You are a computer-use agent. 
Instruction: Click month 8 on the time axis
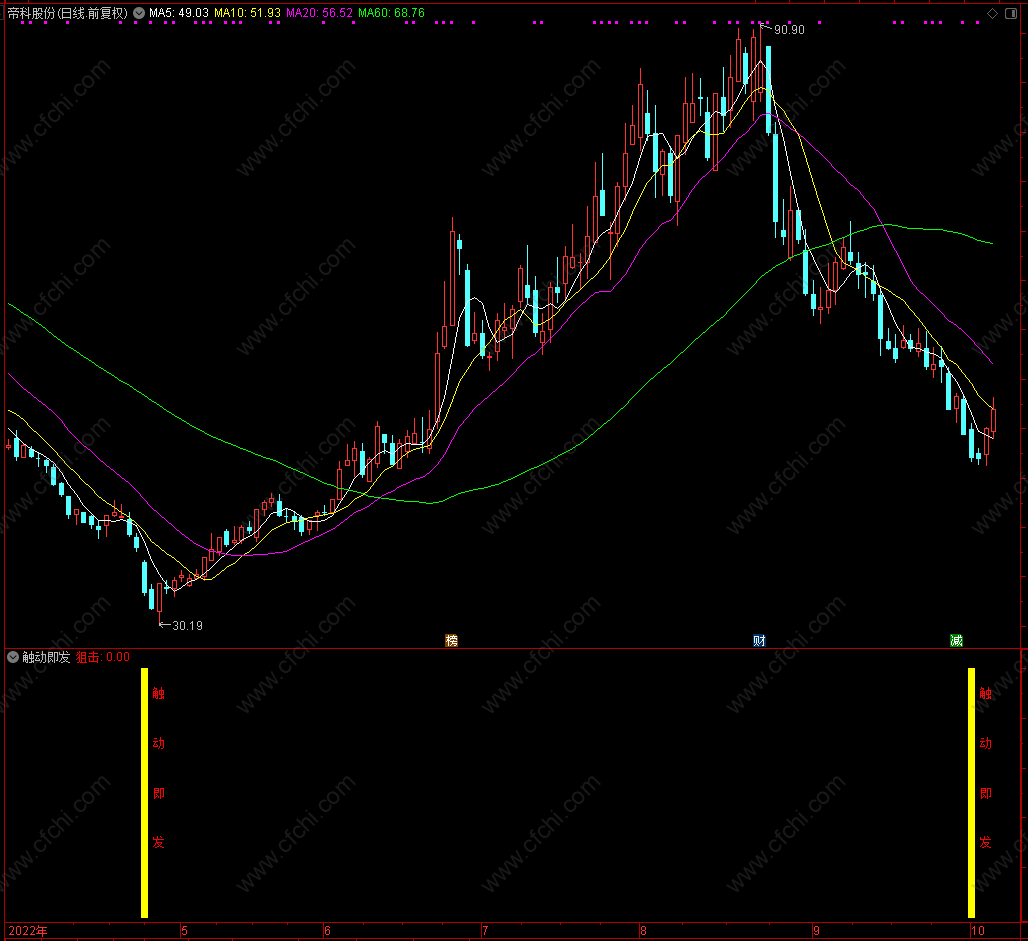[643, 931]
